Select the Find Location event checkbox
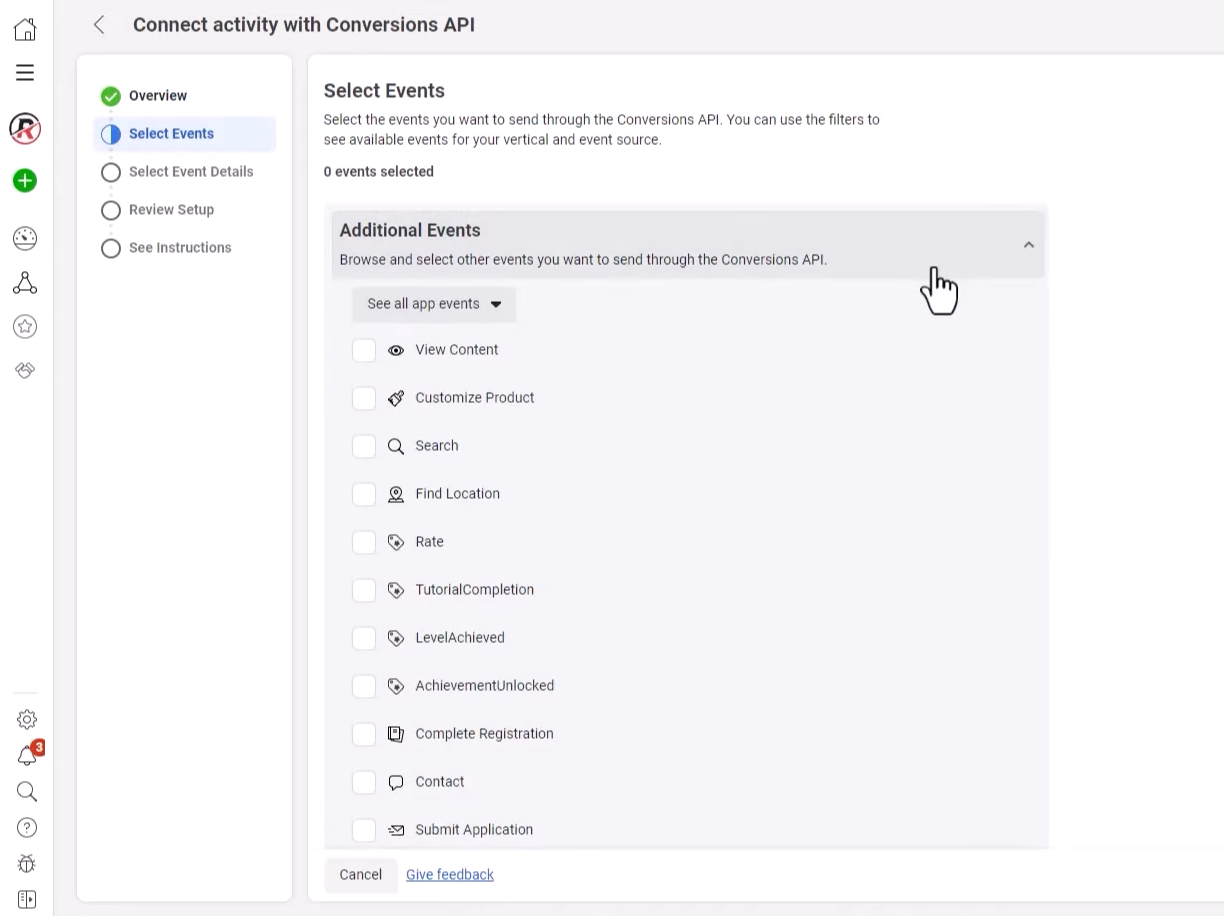1224x916 pixels. click(x=364, y=494)
